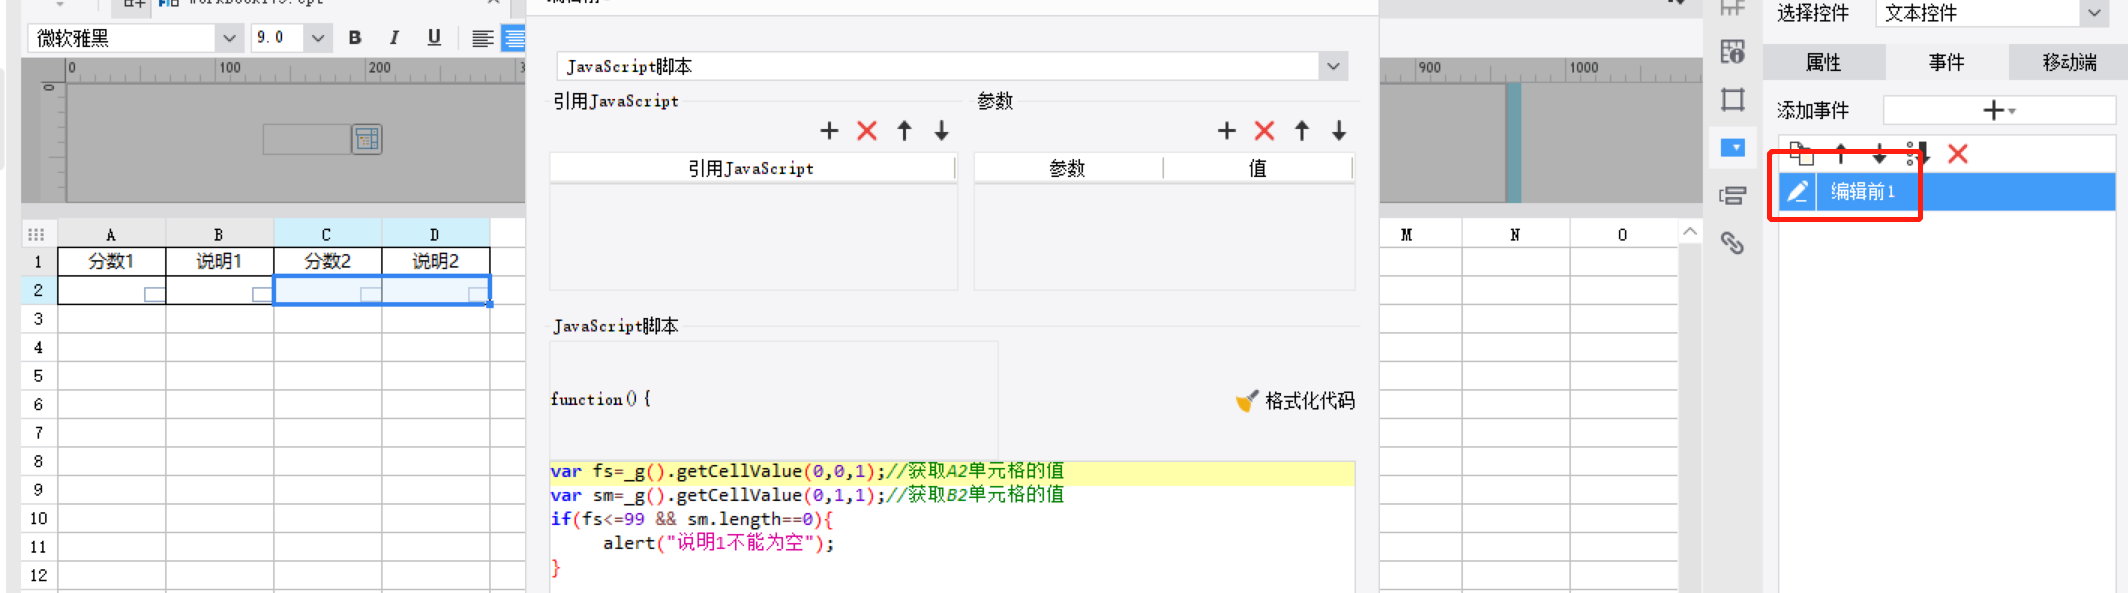Move referenced JavaScript entry up
The width and height of the screenshot is (2128, 593).
coord(904,130)
